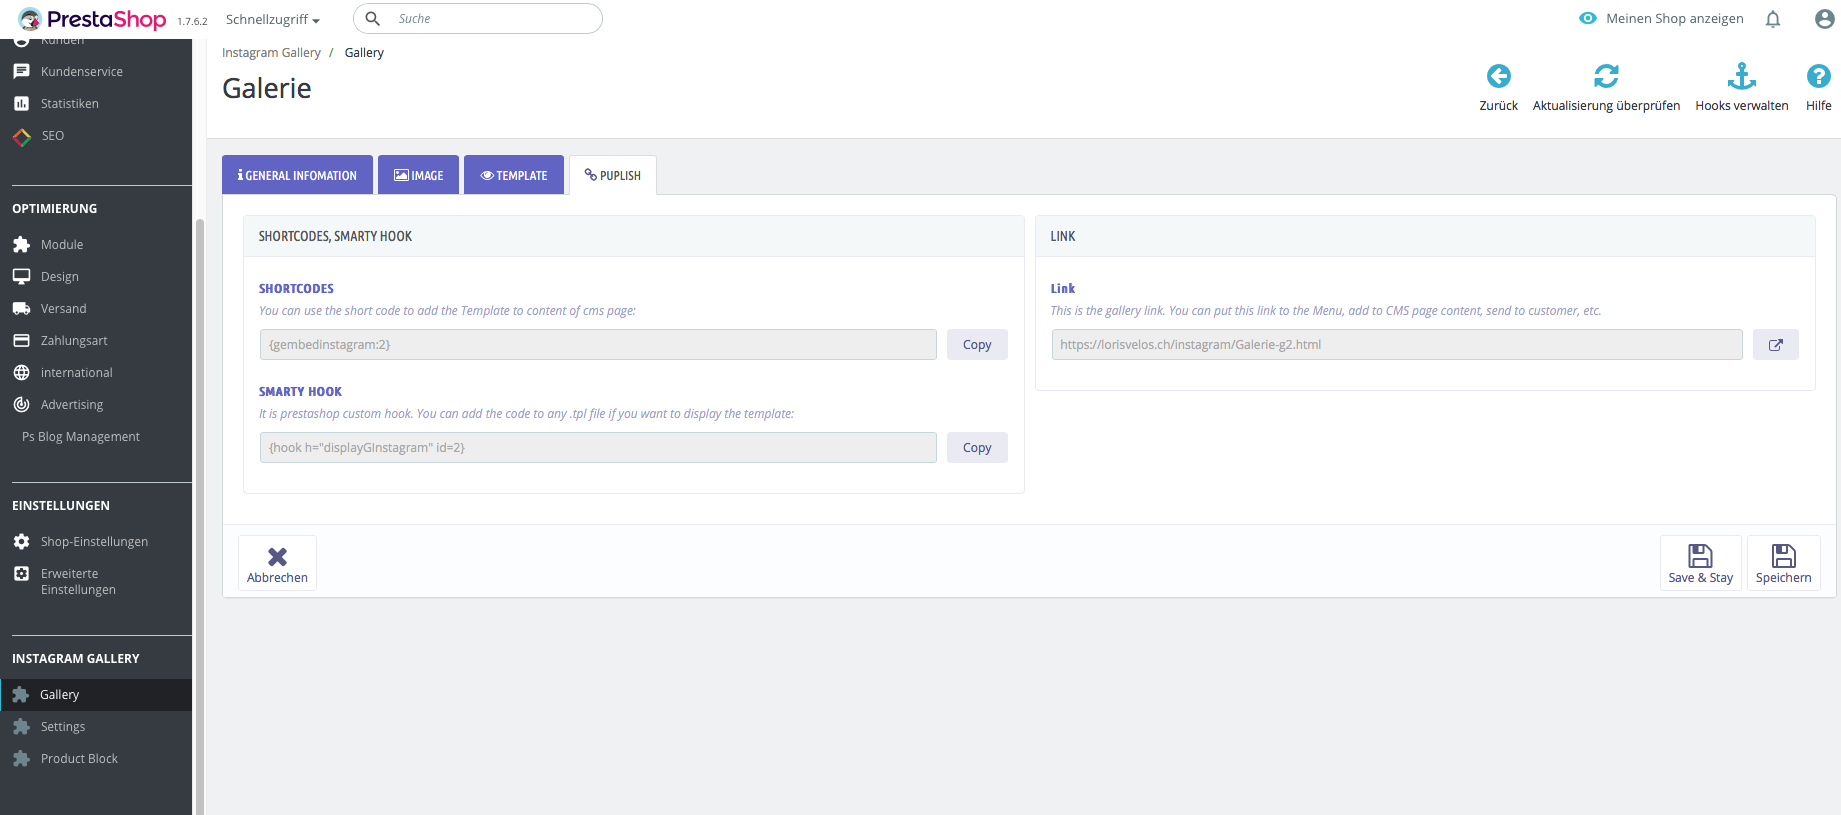1841x815 pixels.
Task: Click the Zurück back arrow icon
Action: [x=1498, y=76]
